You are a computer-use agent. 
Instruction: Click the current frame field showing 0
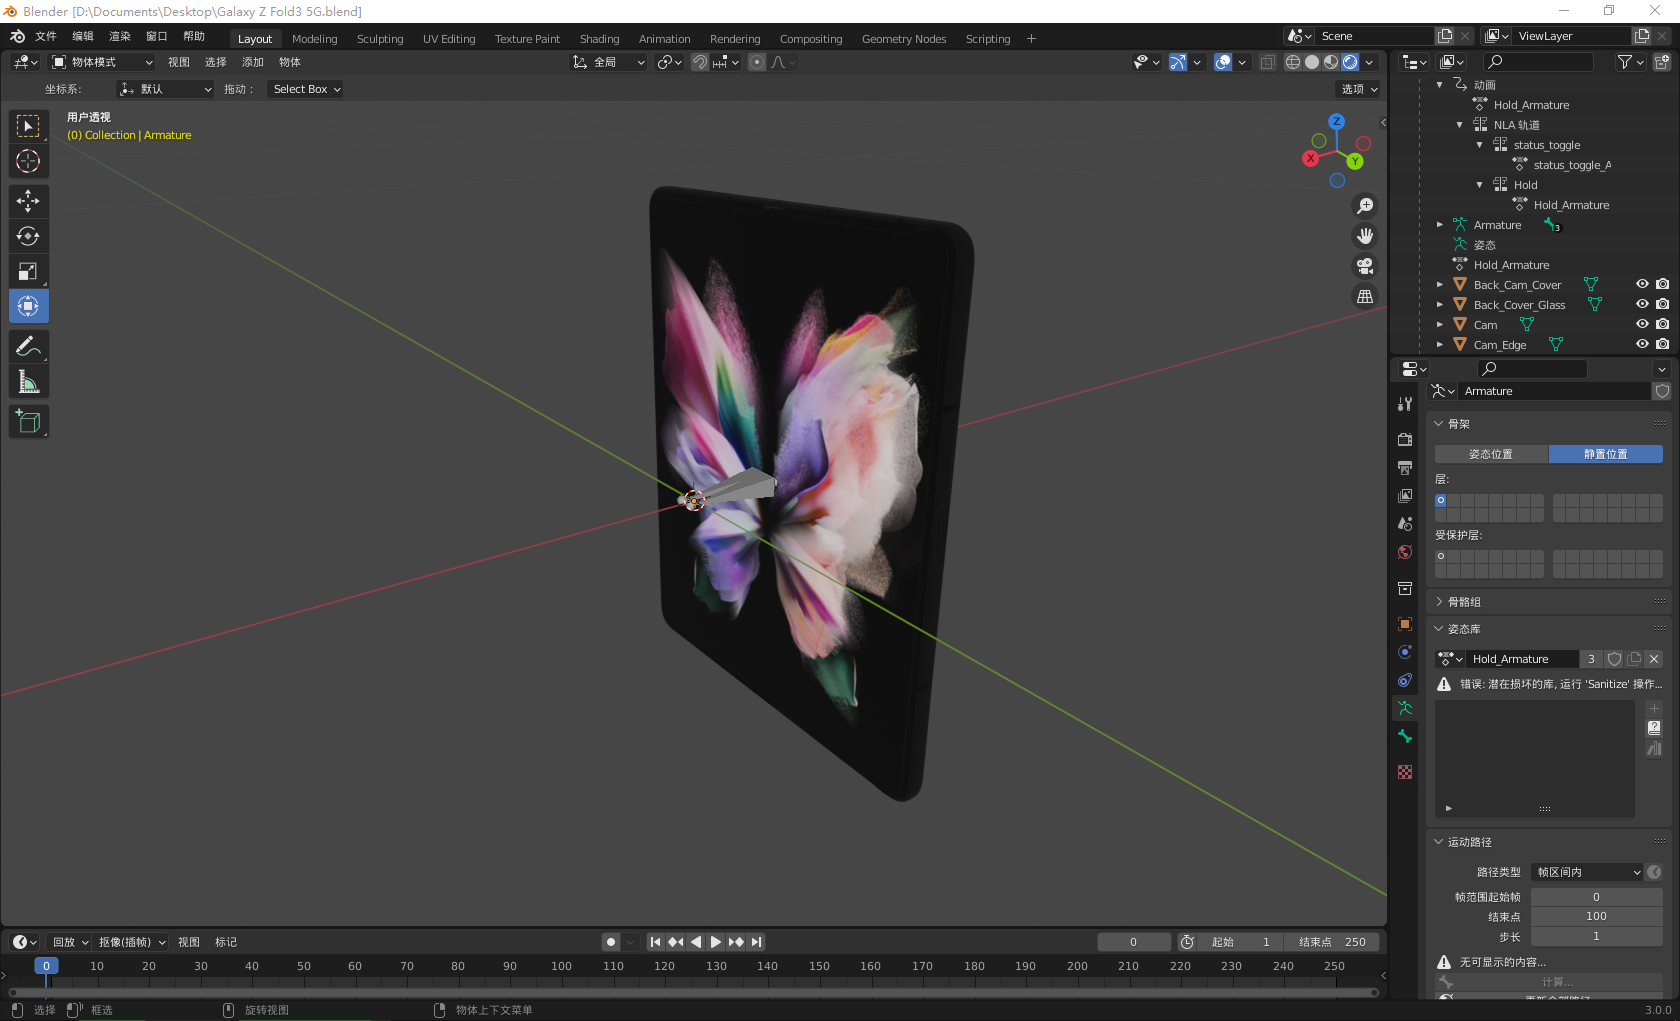click(1134, 942)
